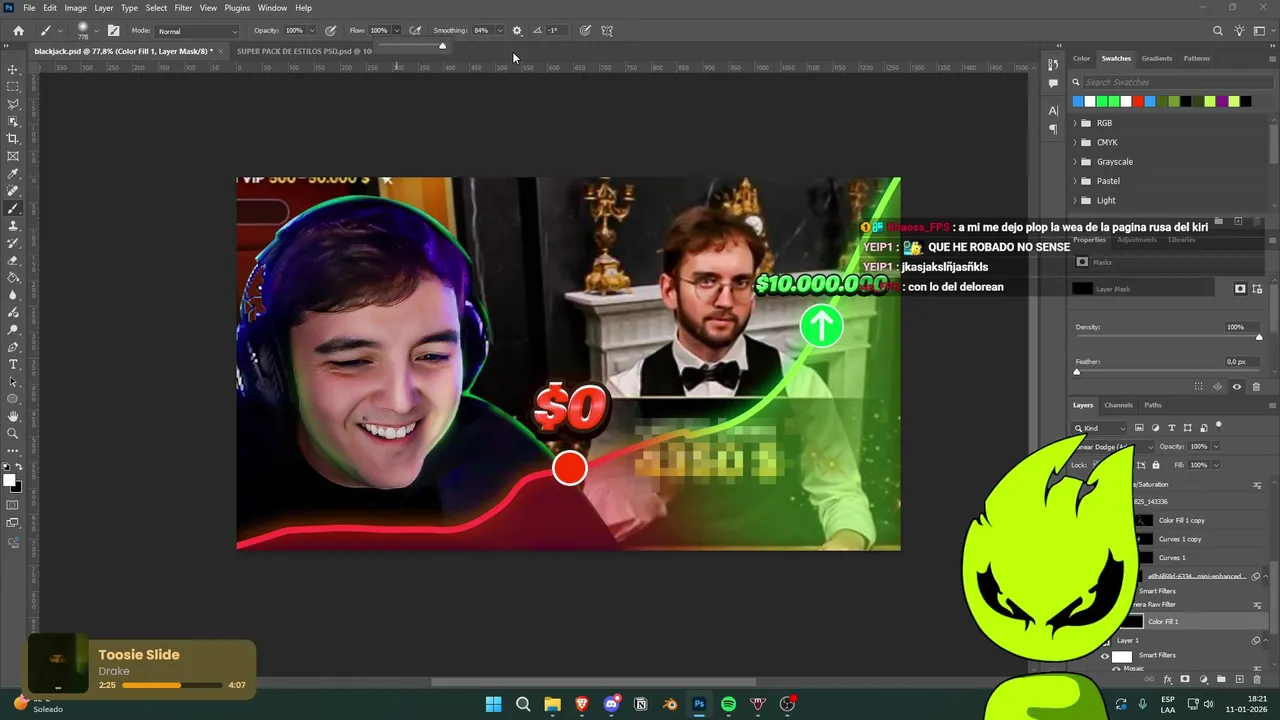The image size is (1280, 720).
Task: Switch to the Gradients tab
Action: coord(1157,58)
